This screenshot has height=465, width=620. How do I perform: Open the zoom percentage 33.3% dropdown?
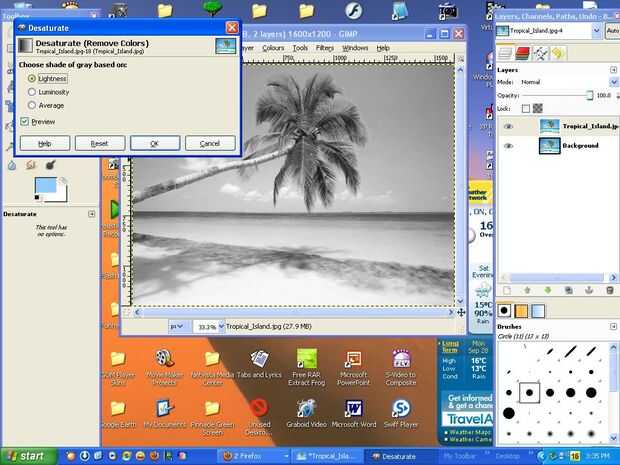[221, 327]
